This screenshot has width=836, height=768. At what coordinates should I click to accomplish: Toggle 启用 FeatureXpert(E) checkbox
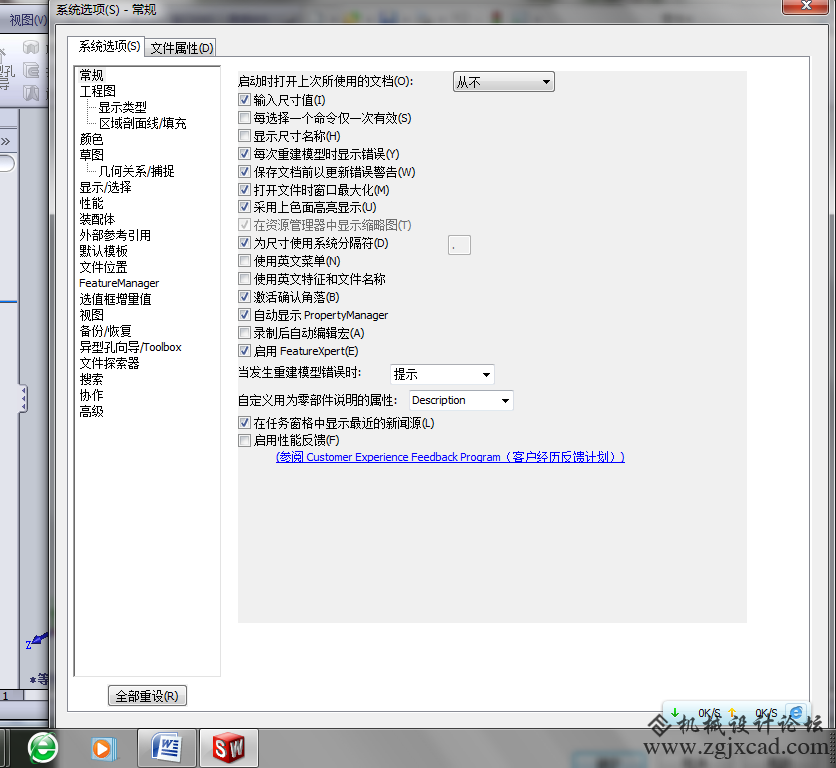point(244,351)
